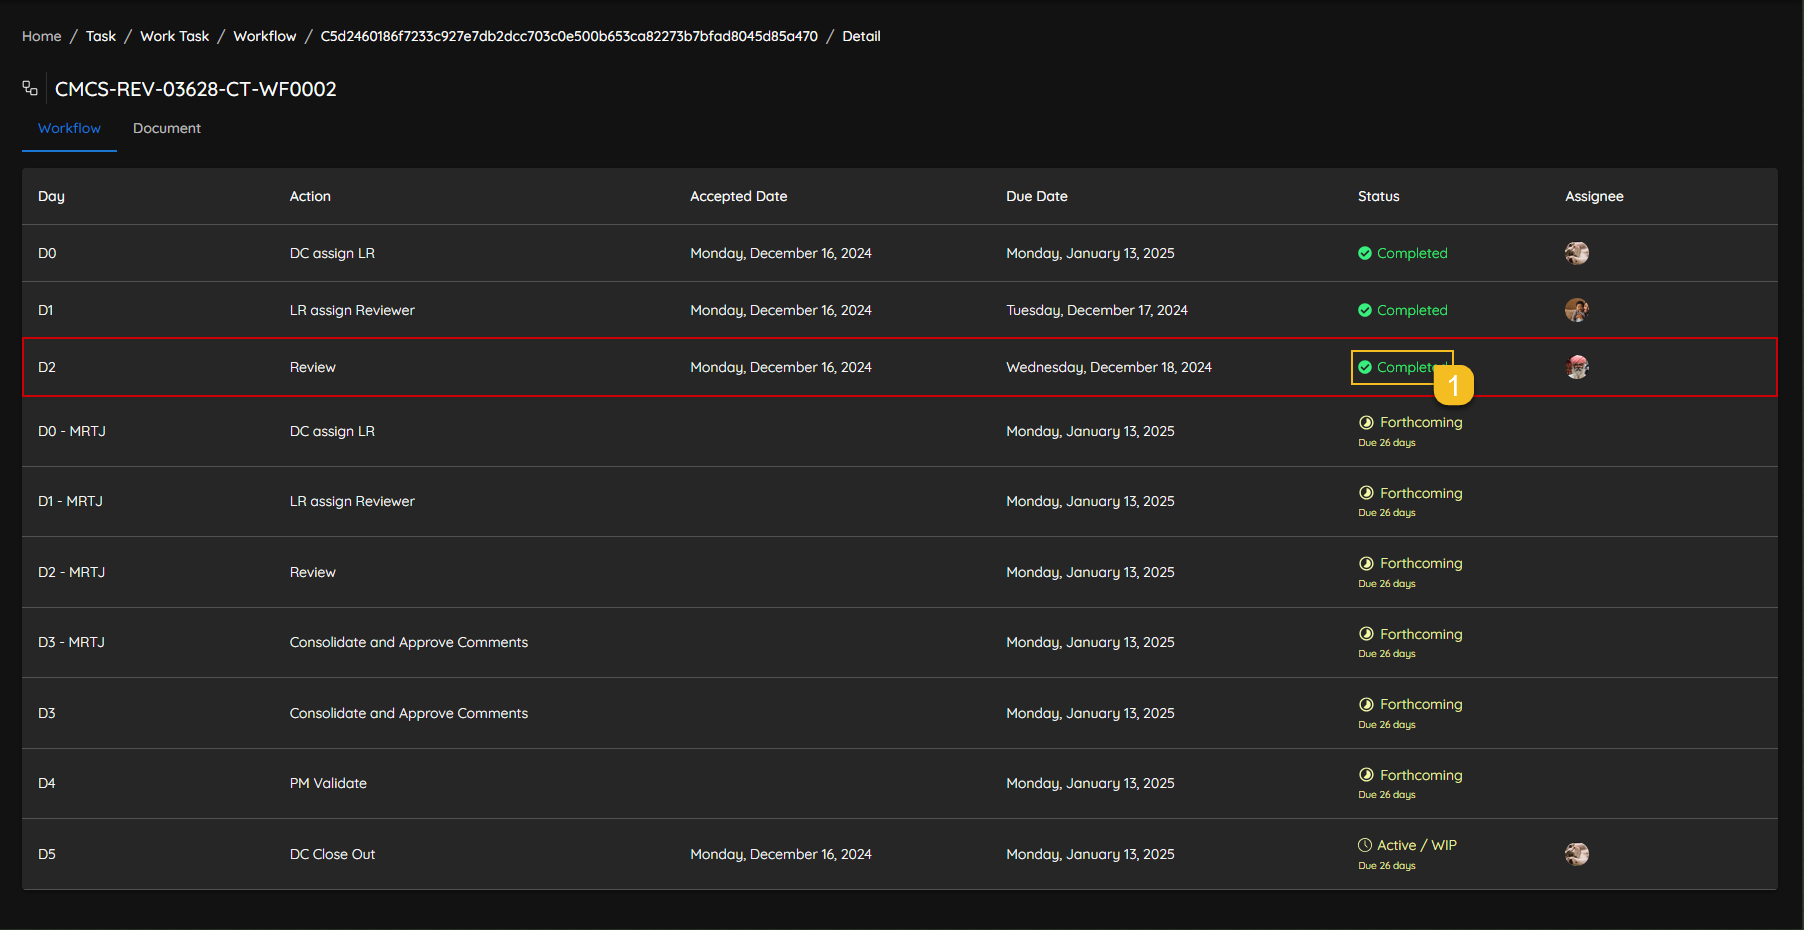Select the Workflow tab
The width and height of the screenshot is (1804, 930).
click(69, 128)
